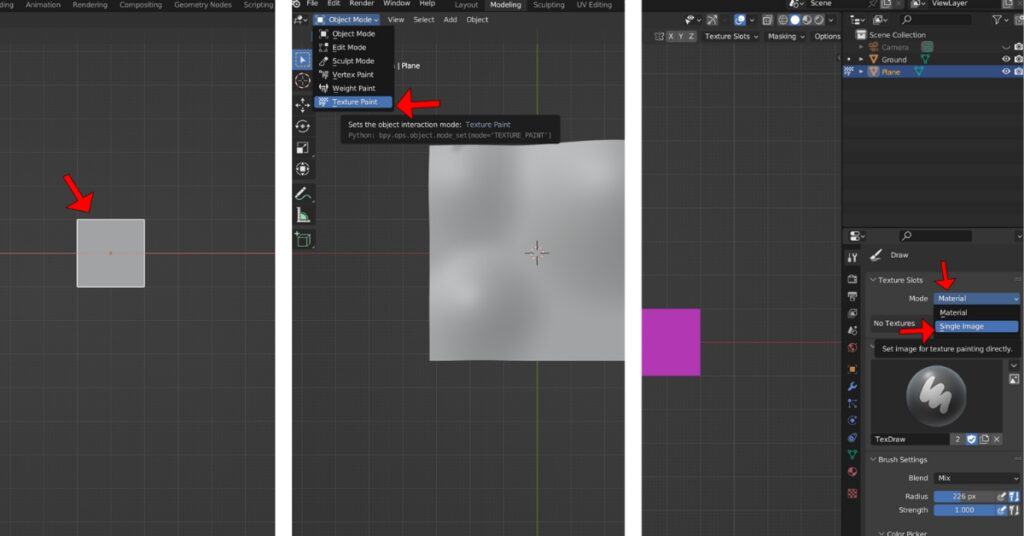
Task: Open the Select menu in viewport header
Action: point(424,20)
